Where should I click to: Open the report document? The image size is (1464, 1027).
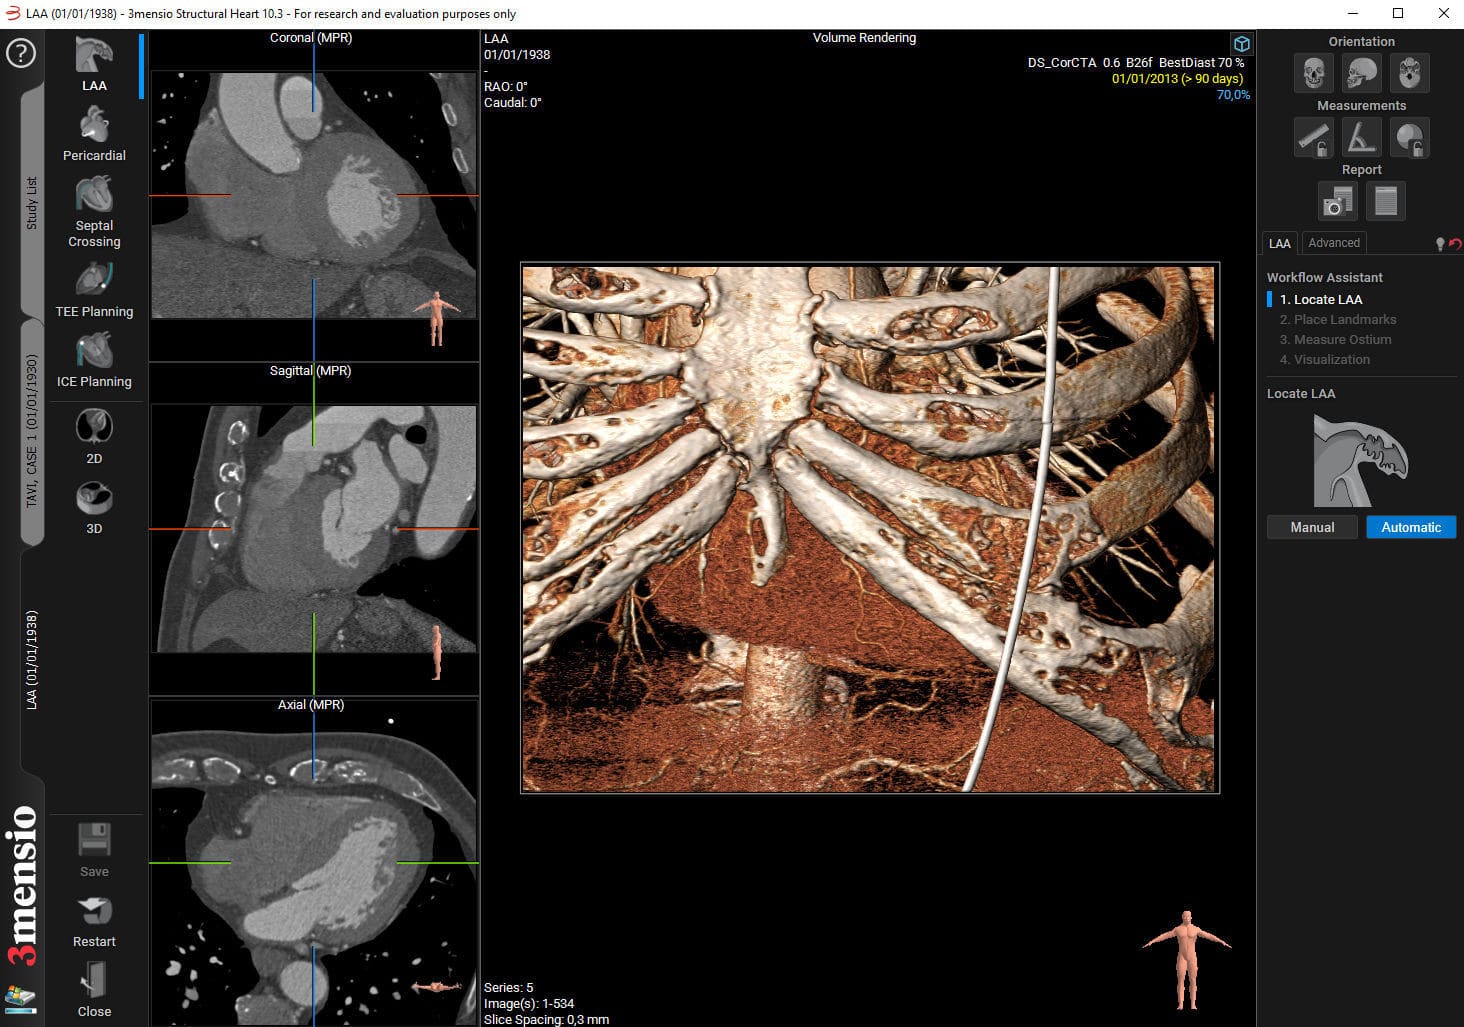pos(1385,200)
